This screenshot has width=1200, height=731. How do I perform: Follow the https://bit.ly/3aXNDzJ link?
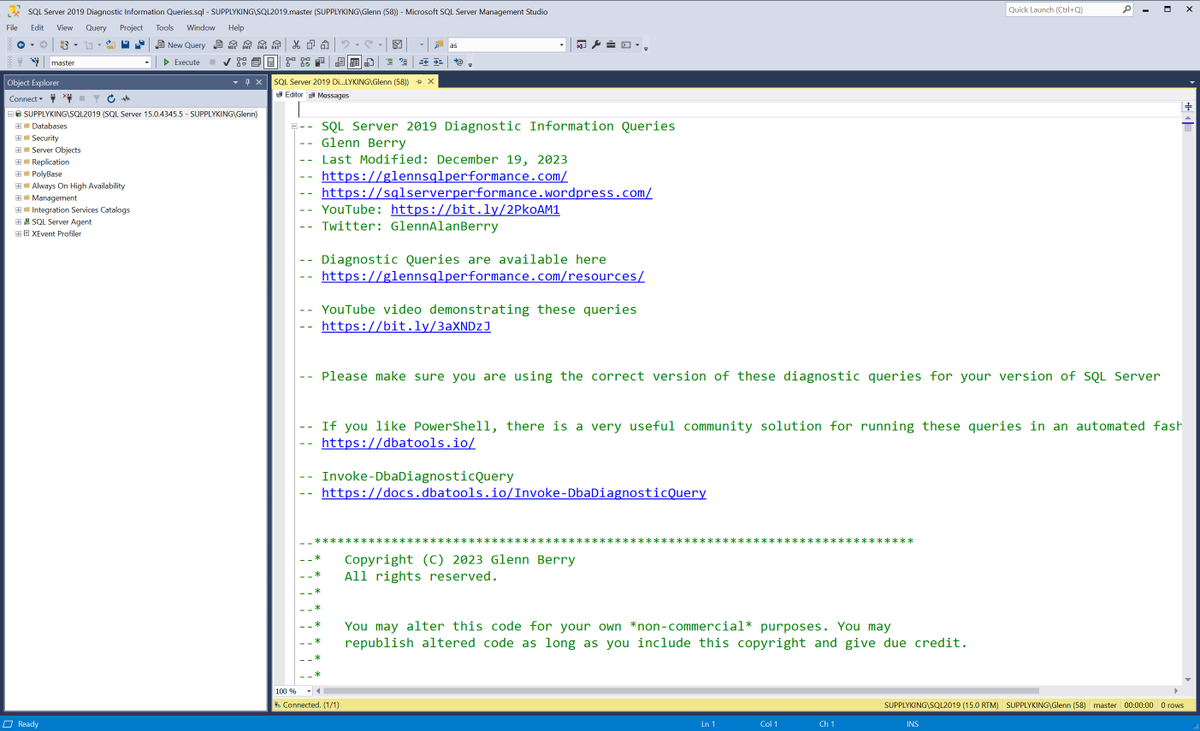406,326
